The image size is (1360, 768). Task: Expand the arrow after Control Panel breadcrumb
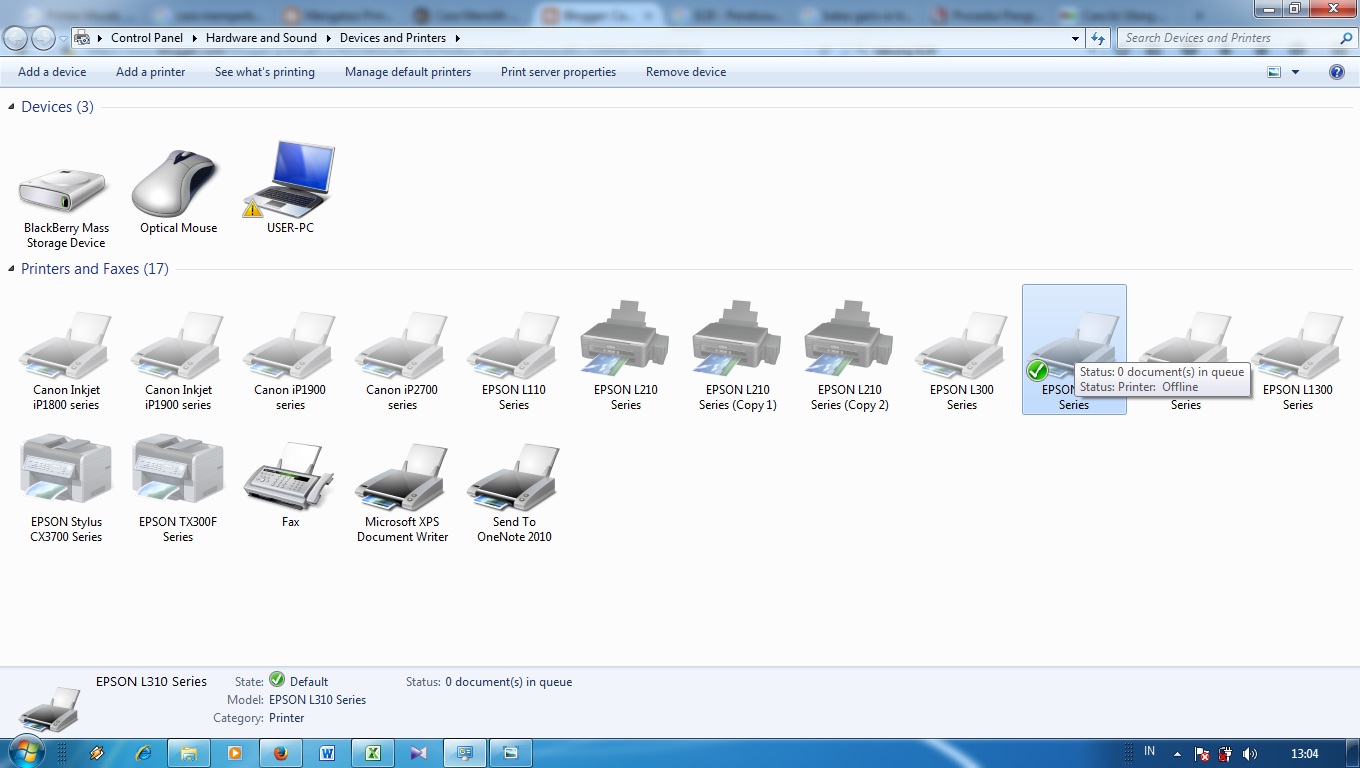click(195, 38)
